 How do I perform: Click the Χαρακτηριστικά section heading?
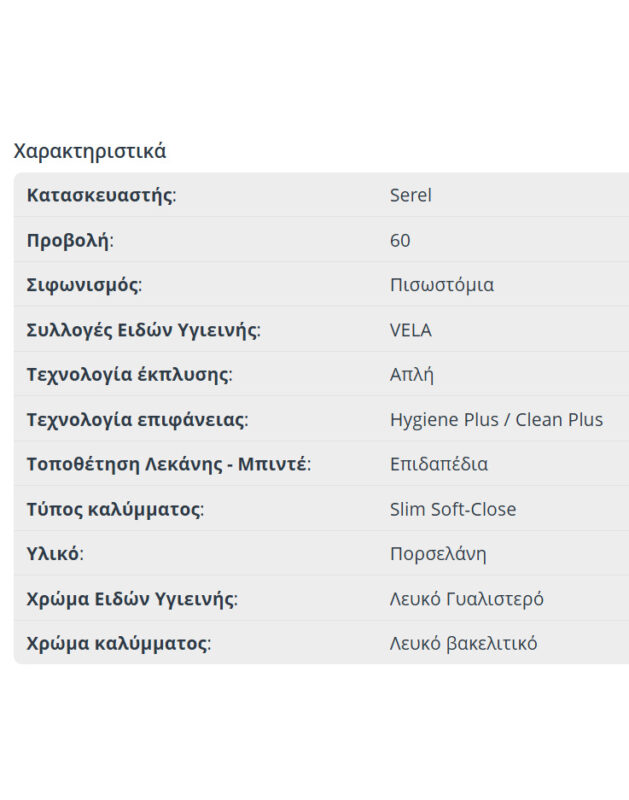click(89, 151)
